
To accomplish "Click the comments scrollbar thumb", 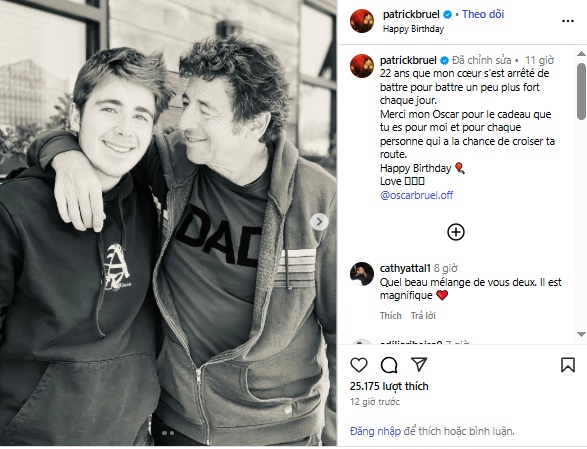I will (581, 91).
